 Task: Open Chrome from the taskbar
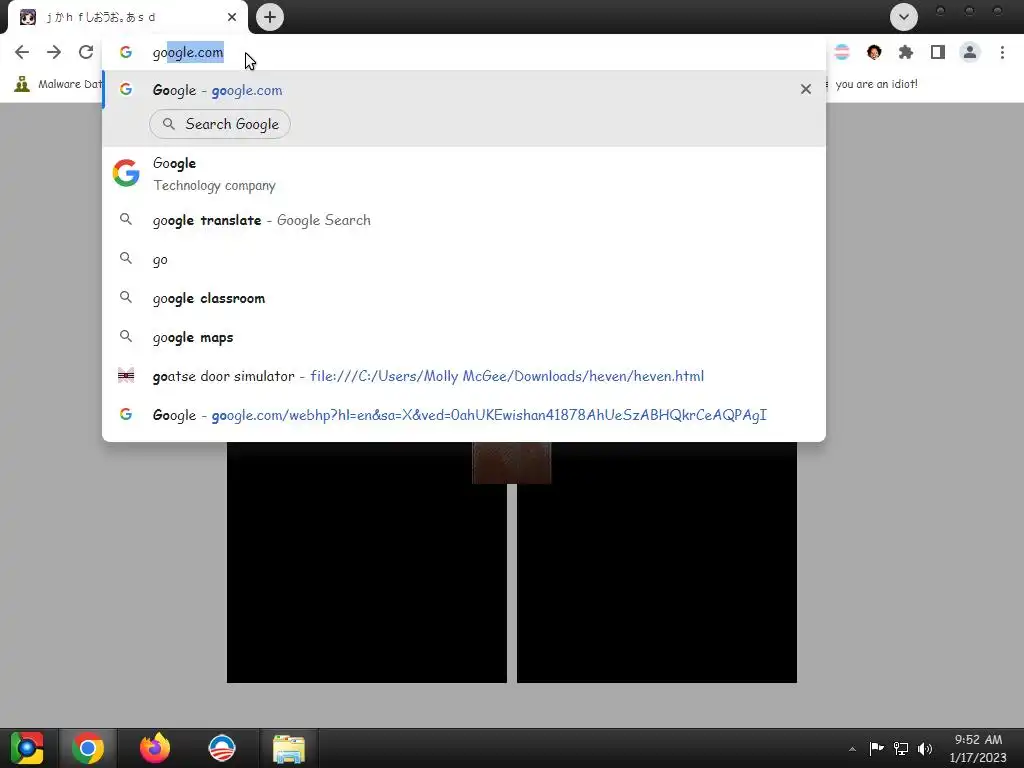[88, 748]
